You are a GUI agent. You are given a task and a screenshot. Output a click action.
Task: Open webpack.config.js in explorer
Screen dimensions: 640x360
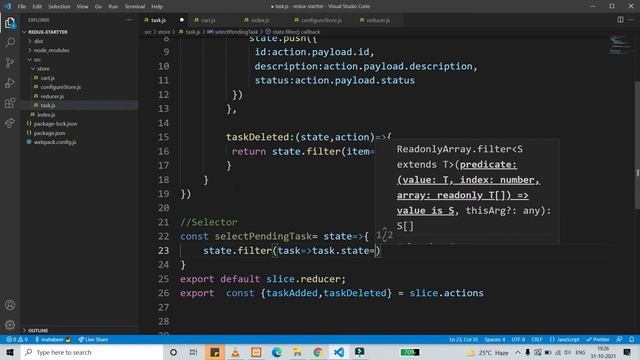[55, 142]
